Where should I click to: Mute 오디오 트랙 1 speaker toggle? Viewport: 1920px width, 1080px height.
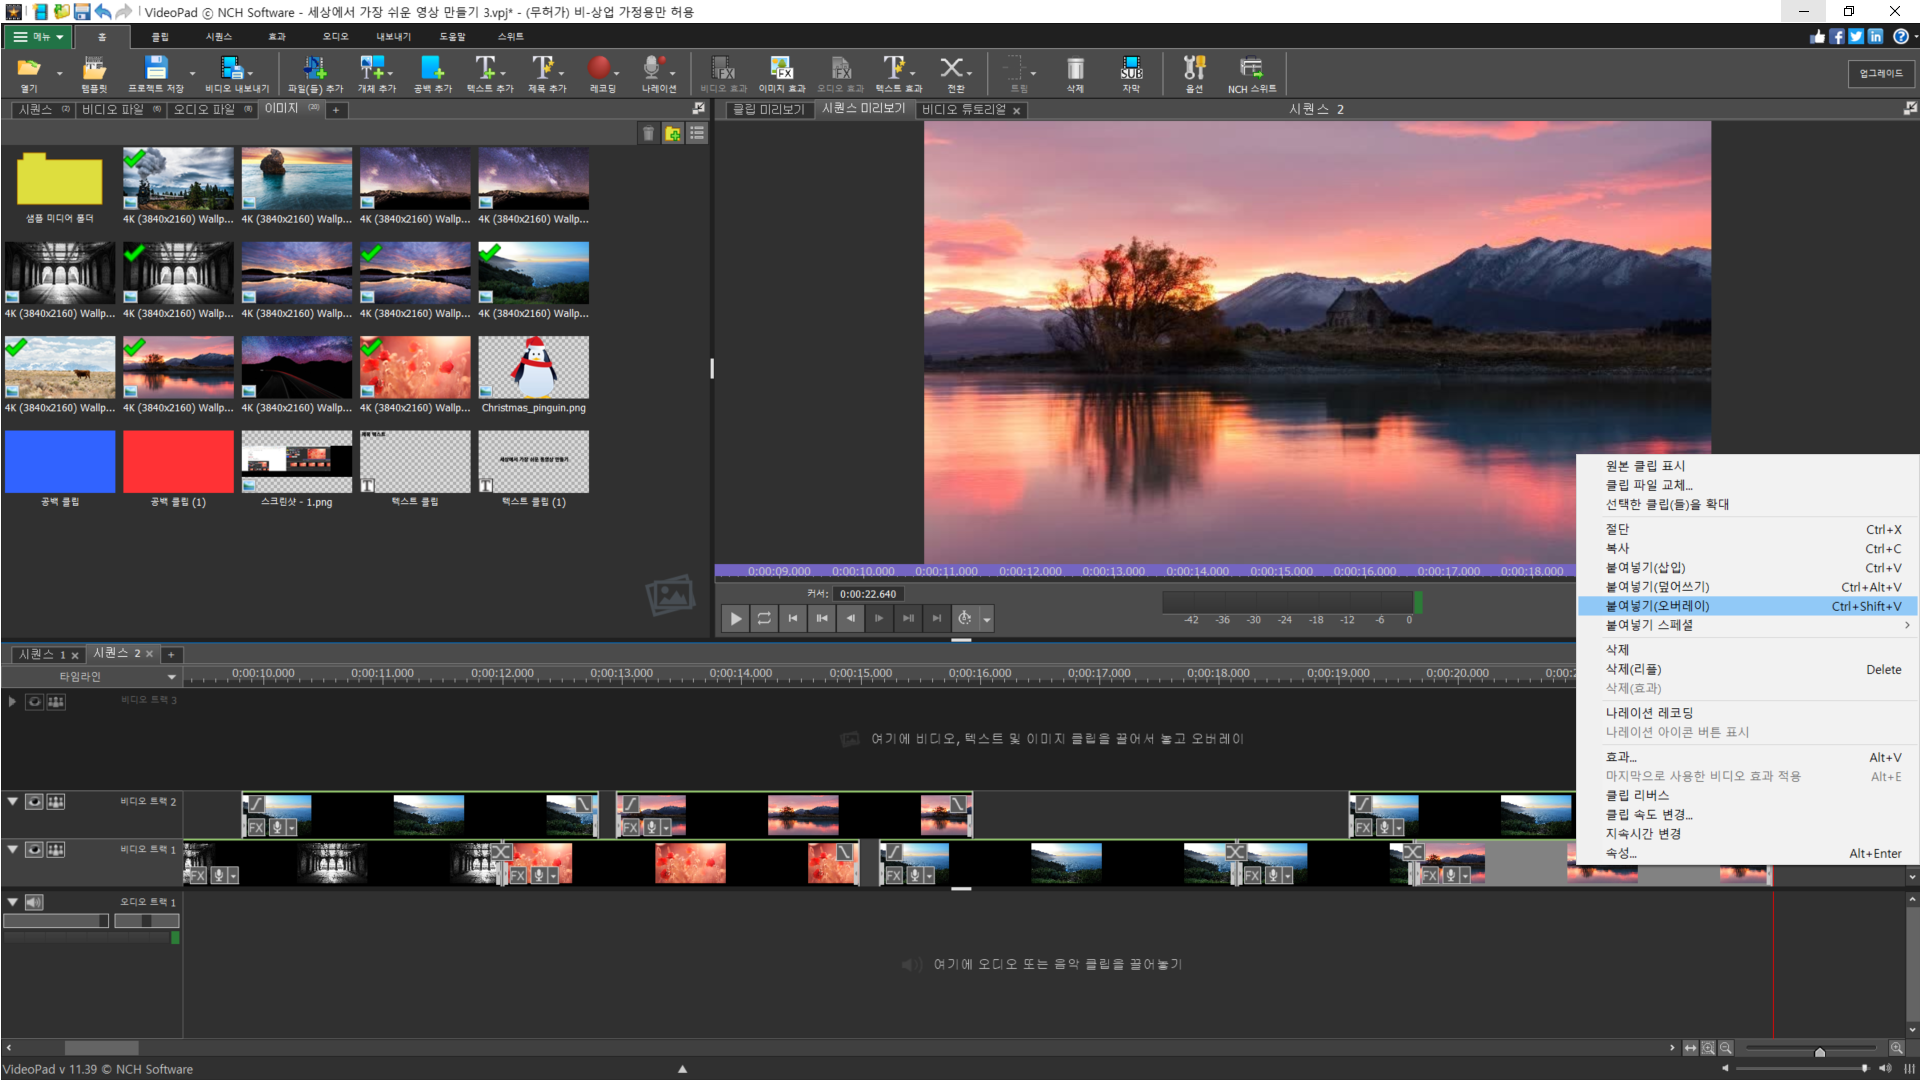click(x=34, y=902)
